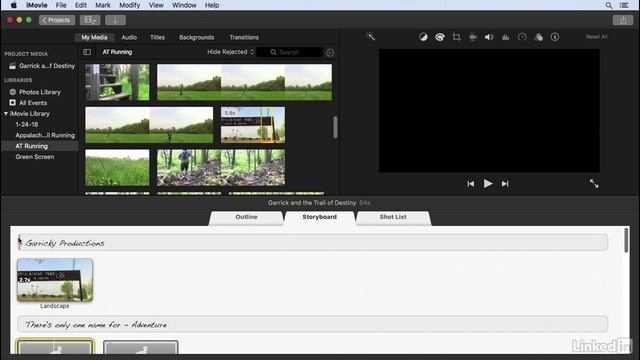
Task: Open the library list view button
Action: [x=90, y=20]
